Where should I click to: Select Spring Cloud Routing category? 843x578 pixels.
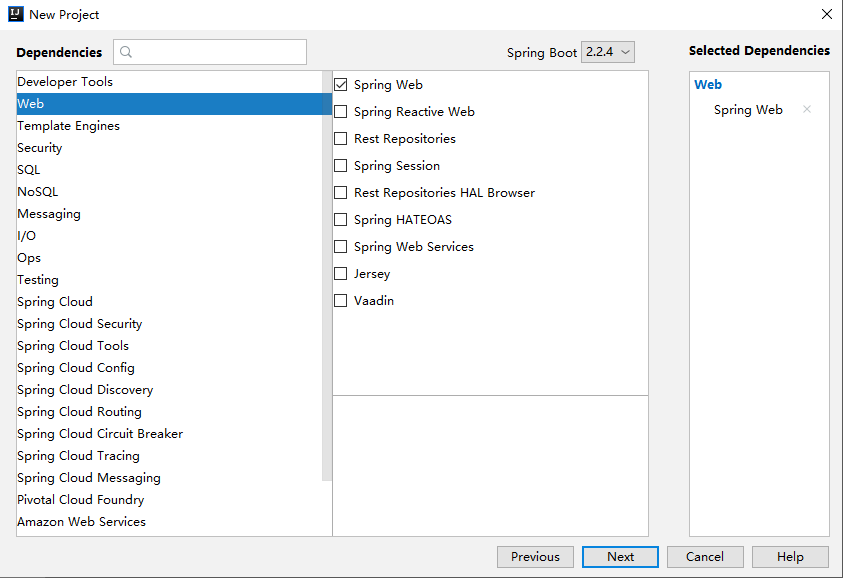click(x=169, y=412)
